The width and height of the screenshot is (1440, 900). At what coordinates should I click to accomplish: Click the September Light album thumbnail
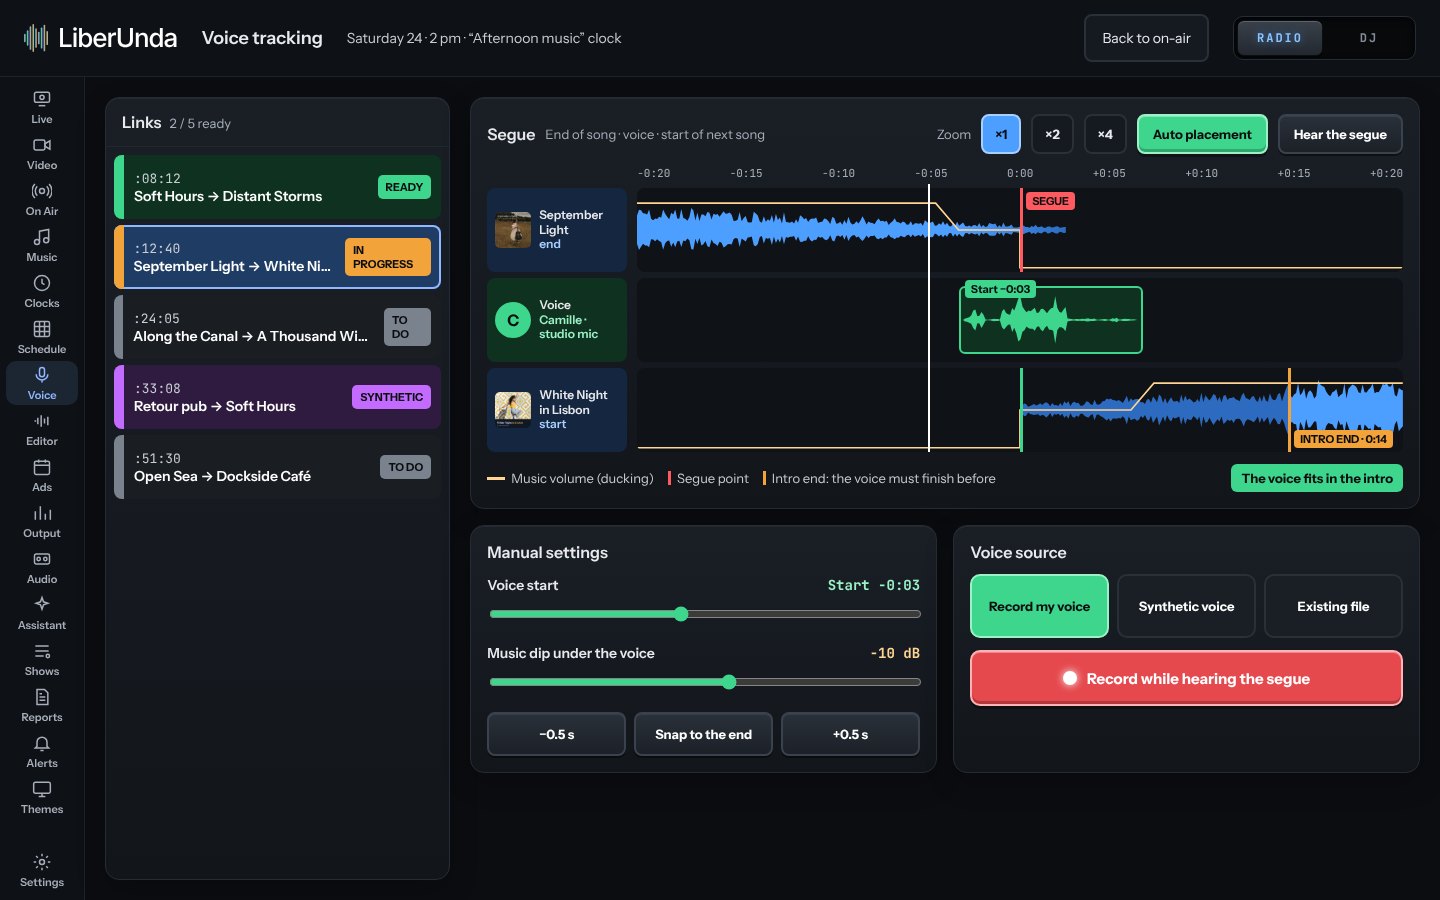(x=513, y=230)
